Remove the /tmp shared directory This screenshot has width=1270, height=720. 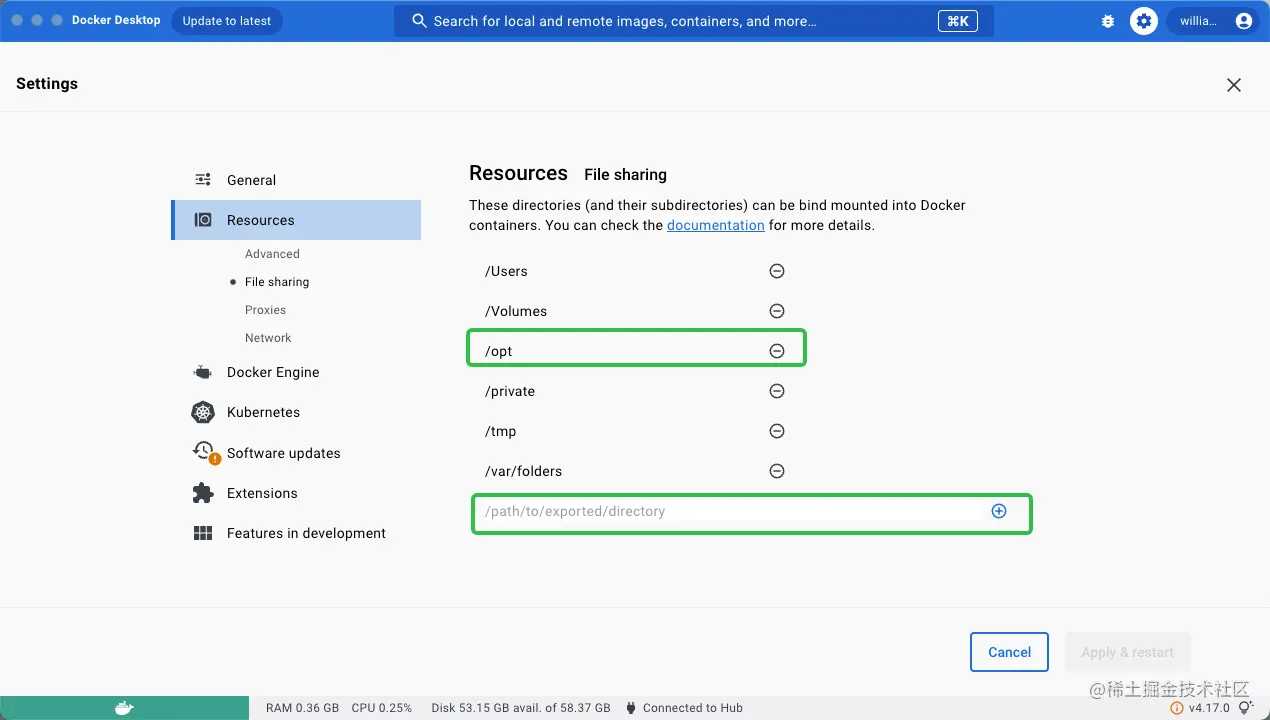[777, 431]
